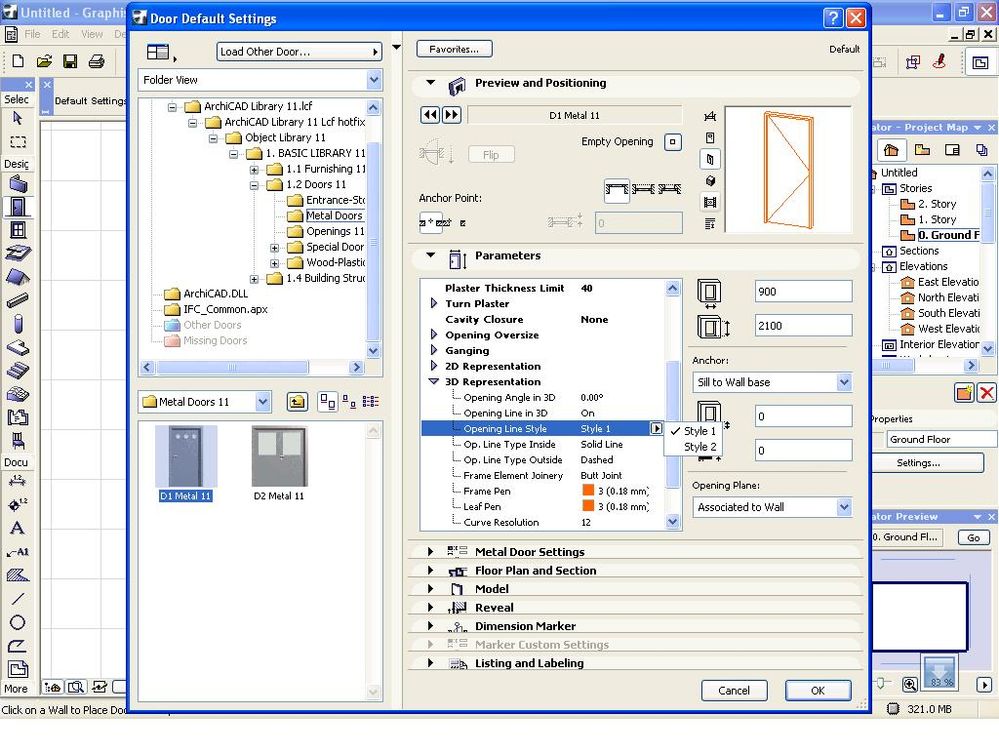
Task: Select 2. Story in Project Map
Action: pyautogui.click(x=937, y=204)
